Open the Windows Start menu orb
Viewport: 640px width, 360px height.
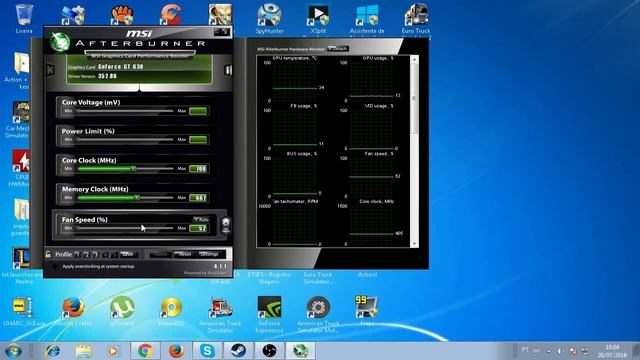point(13,351)
